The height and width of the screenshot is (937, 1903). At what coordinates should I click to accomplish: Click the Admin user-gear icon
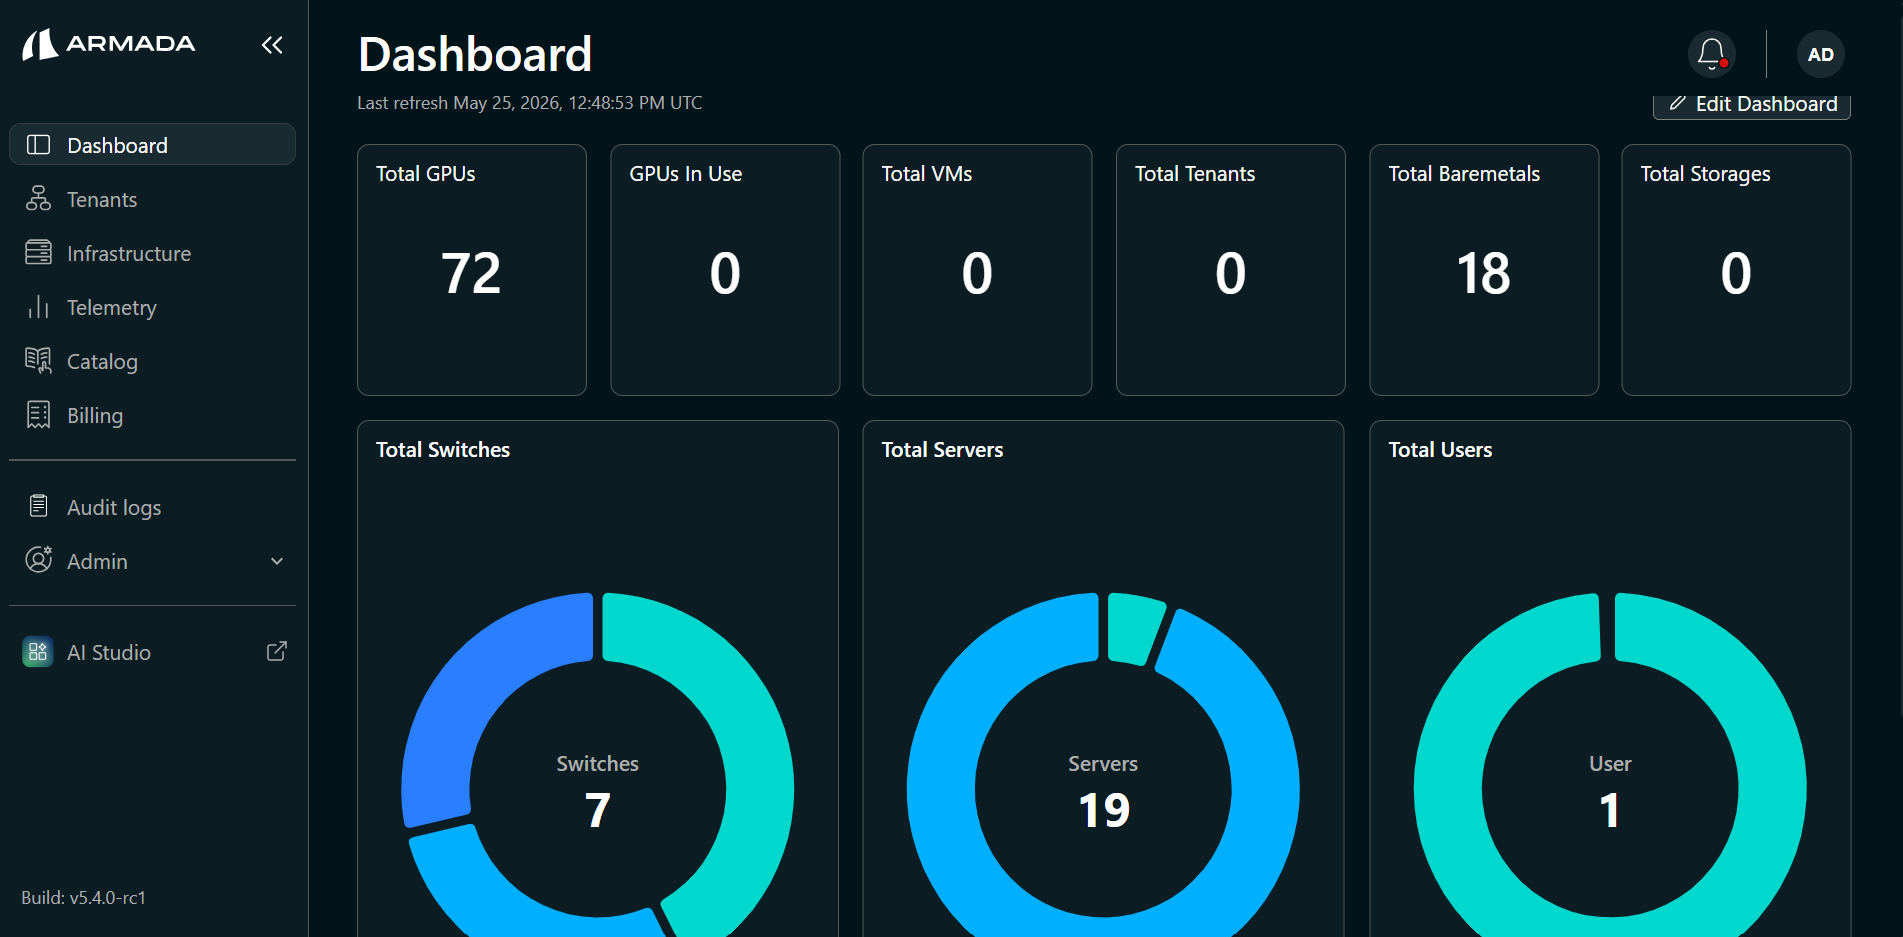[x=38, y=560]
